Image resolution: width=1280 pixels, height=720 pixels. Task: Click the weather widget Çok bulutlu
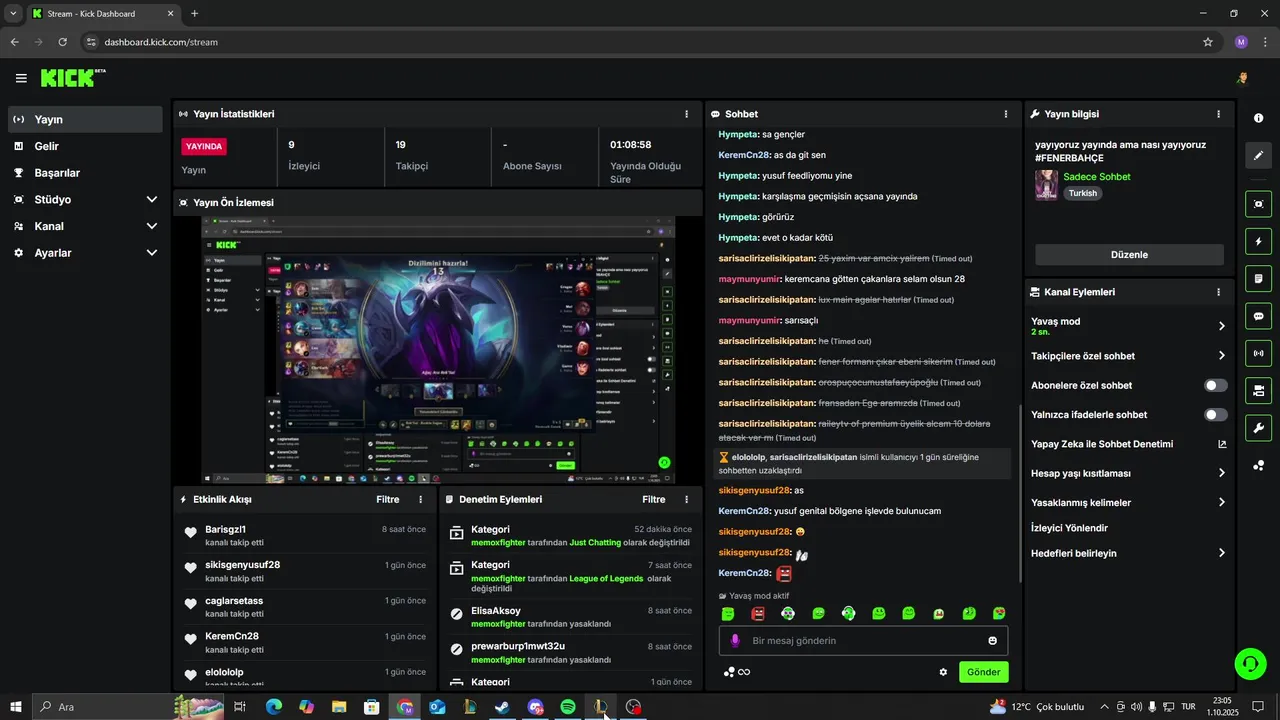1037,707
